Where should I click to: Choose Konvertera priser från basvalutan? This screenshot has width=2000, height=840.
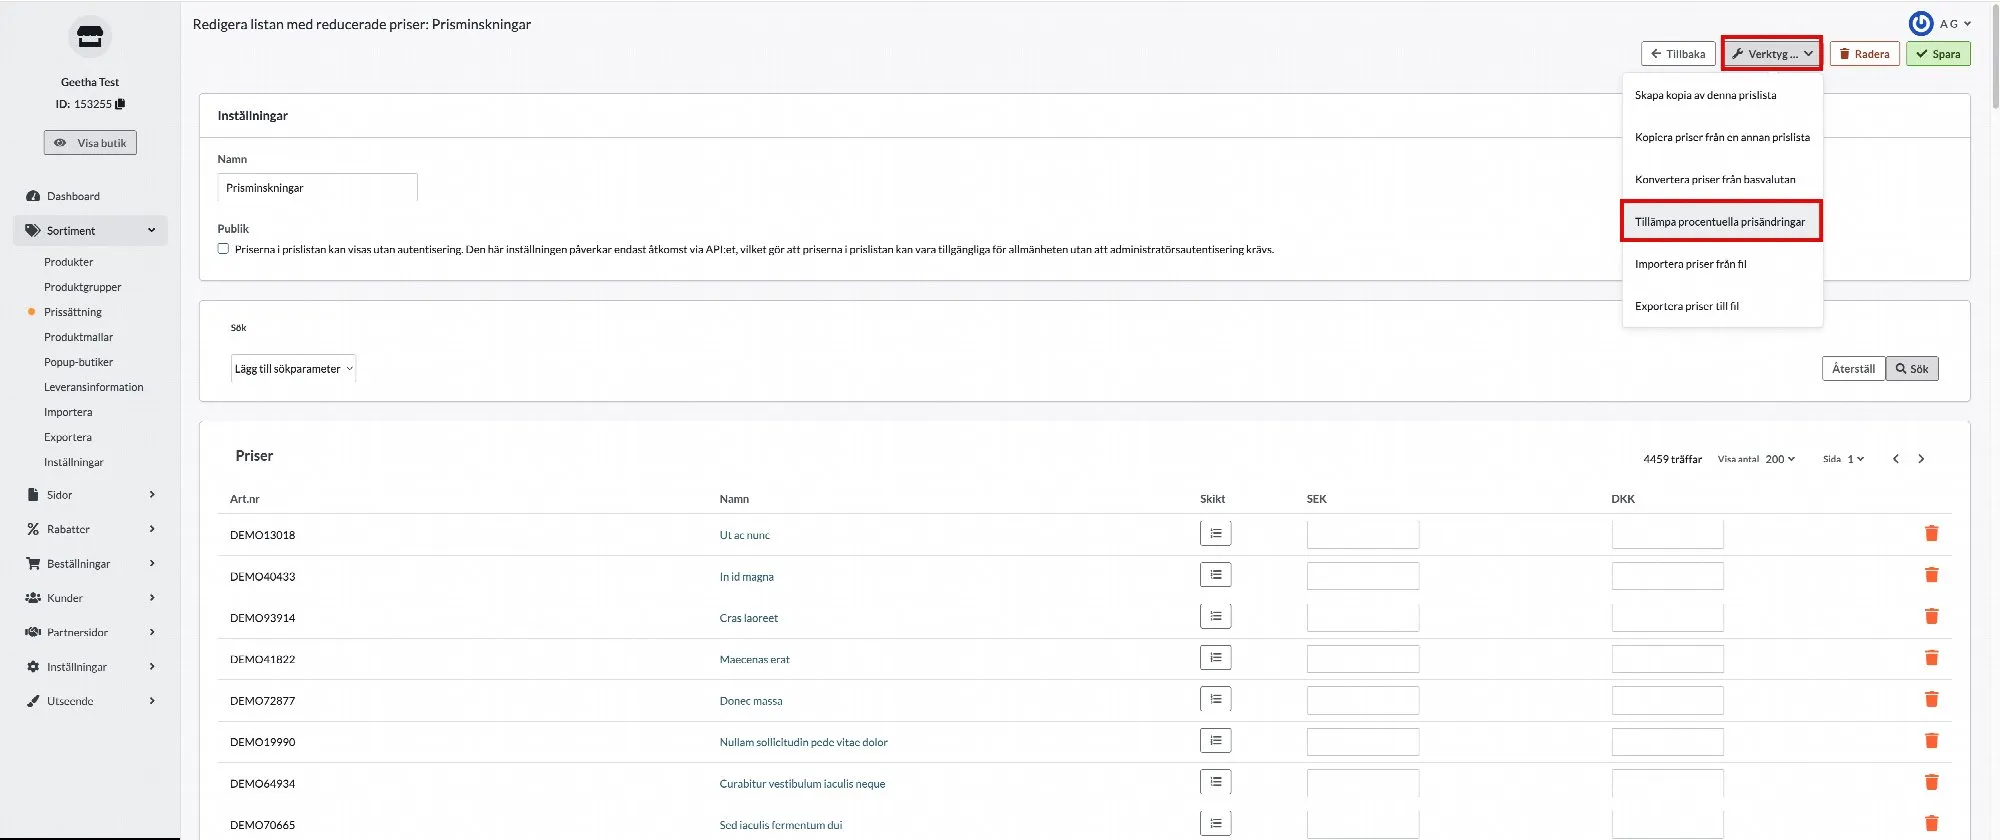click(1715, 180)
